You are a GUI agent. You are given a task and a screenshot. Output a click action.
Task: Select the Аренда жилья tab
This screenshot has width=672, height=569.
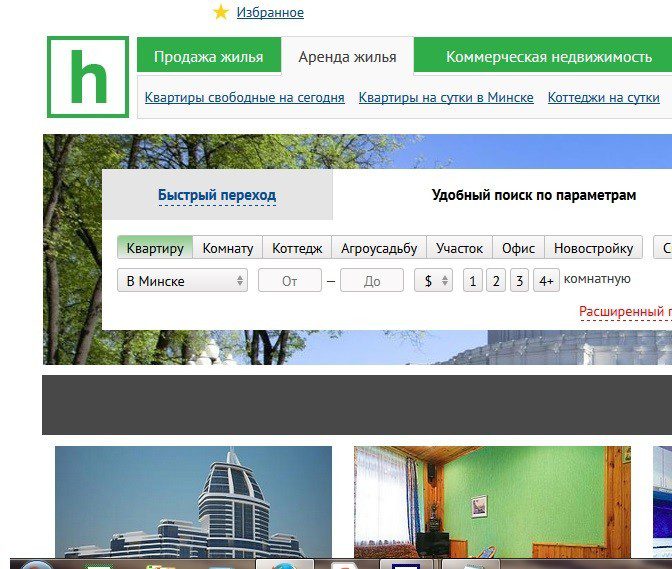click(x=347, y=57)
